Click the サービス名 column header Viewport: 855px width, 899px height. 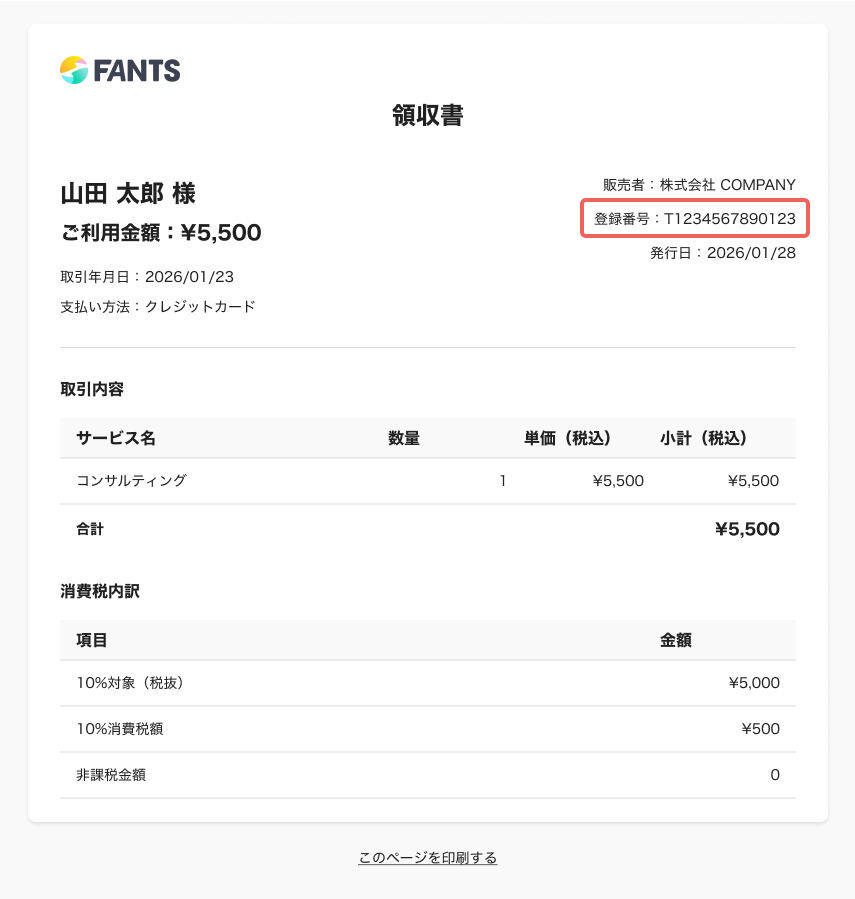(x=116, y=439)
